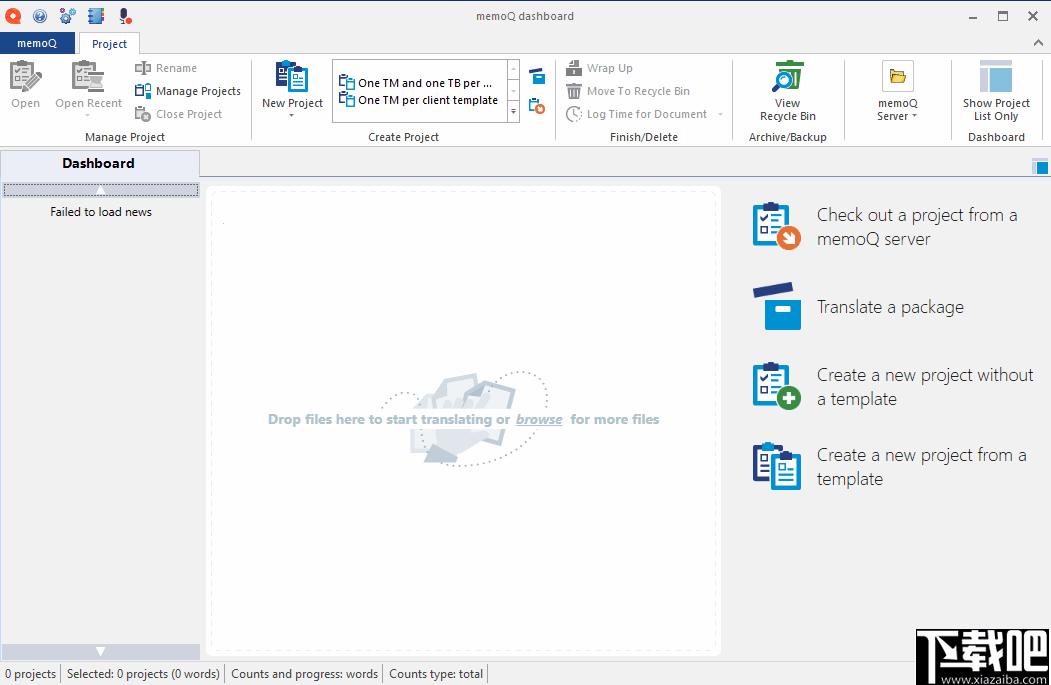Click the New Project icon

292,76
